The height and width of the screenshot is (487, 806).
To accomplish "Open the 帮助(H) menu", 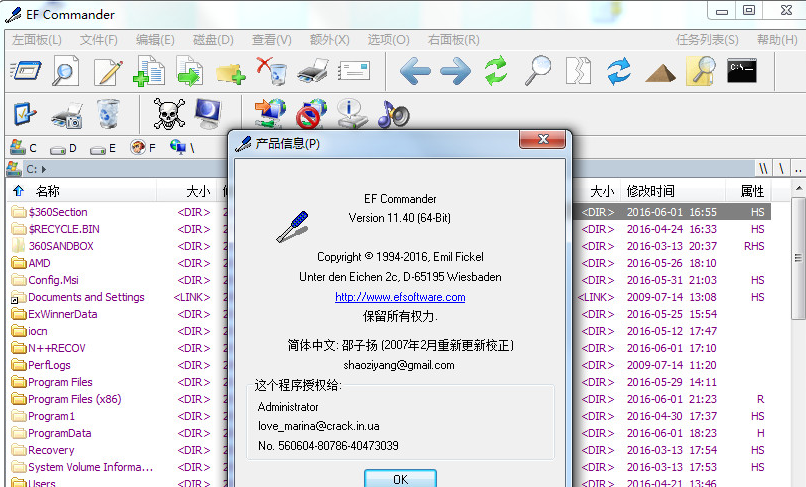I will 777,40.
